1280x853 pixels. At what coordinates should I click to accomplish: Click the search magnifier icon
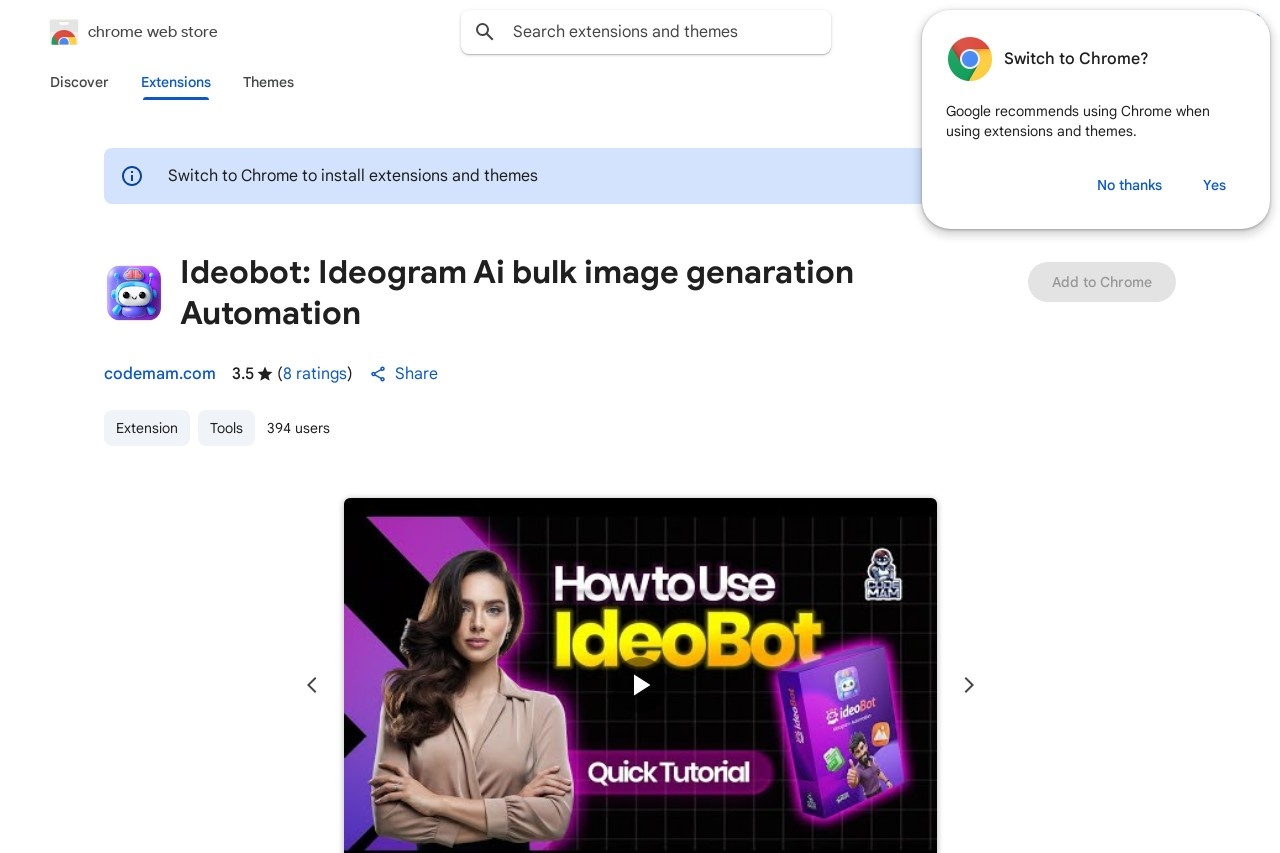[x=485, y=32]
